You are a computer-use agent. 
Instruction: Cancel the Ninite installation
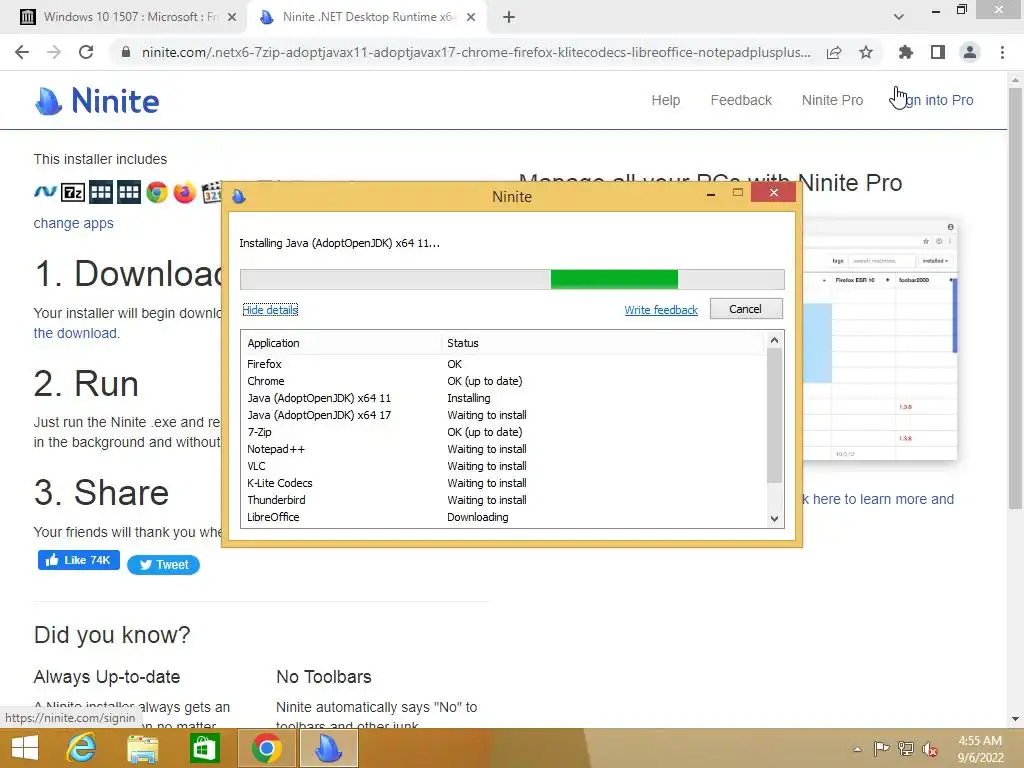746,309
